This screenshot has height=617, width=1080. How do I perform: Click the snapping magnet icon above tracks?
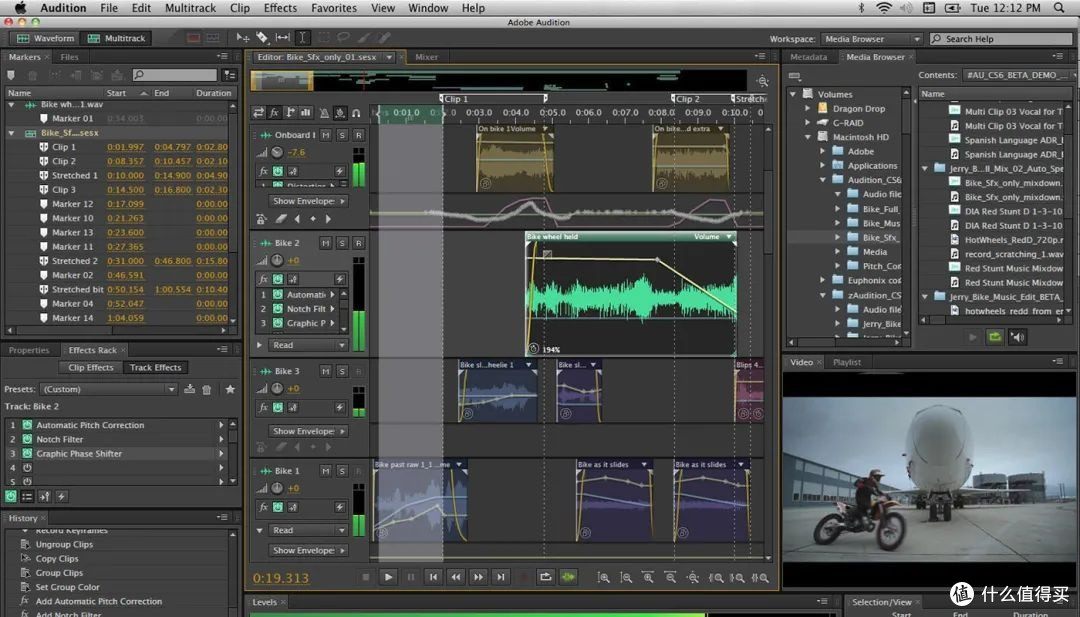click(x=356, y=112)
